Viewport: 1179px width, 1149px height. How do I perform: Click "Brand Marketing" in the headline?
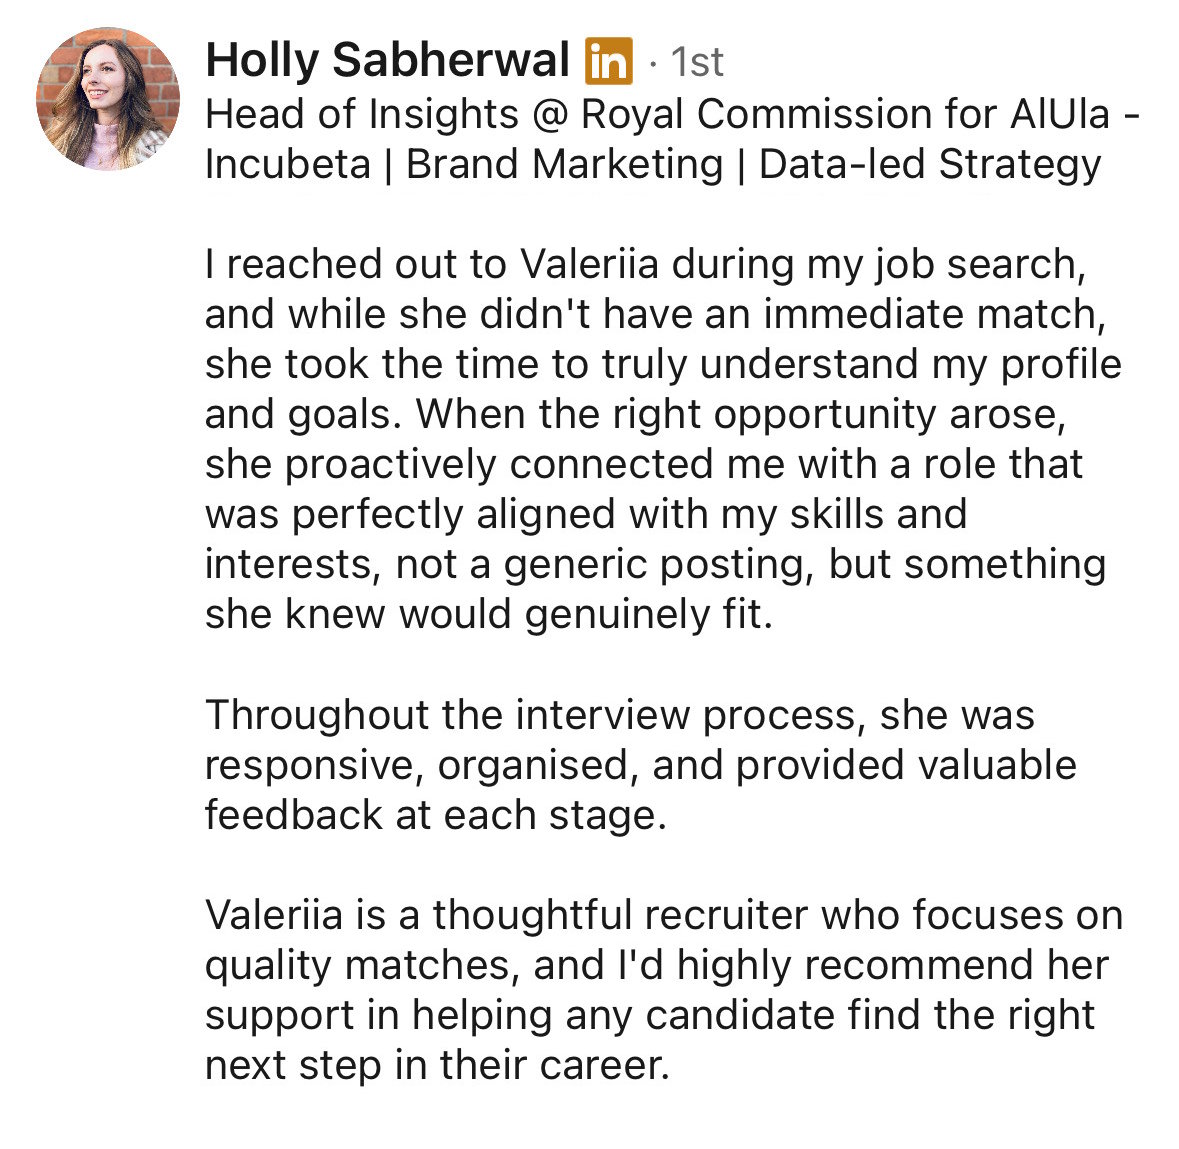tap(564, 164)
